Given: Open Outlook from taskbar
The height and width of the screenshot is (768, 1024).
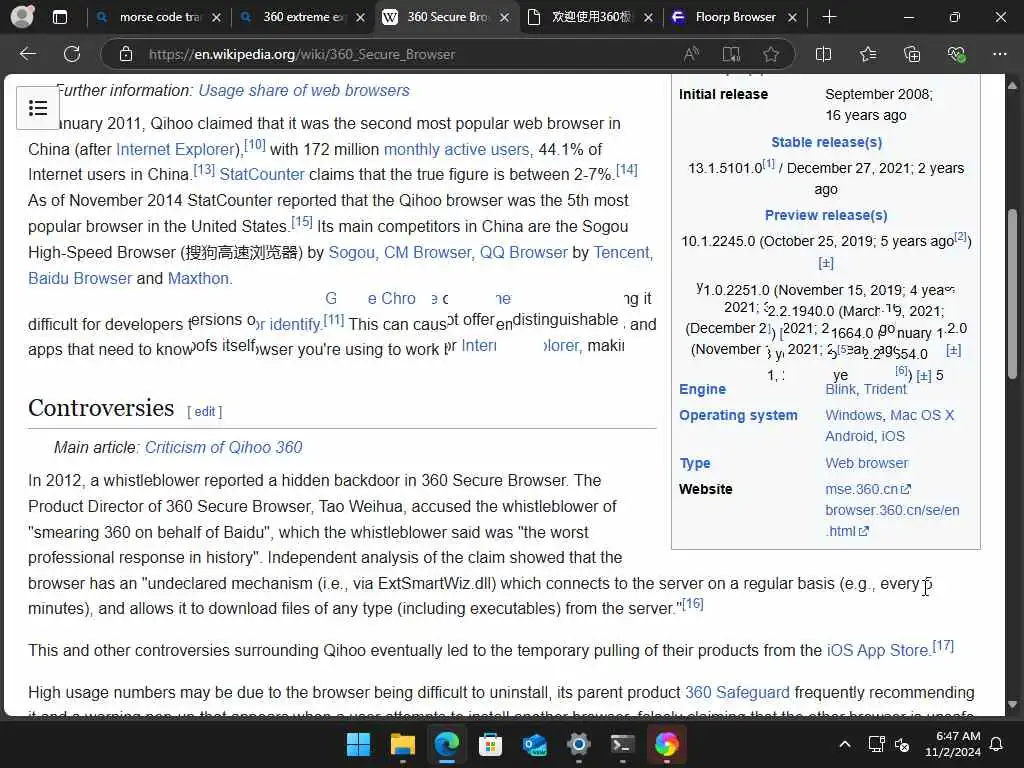Looking at the screenshot, I should (534, 744).
